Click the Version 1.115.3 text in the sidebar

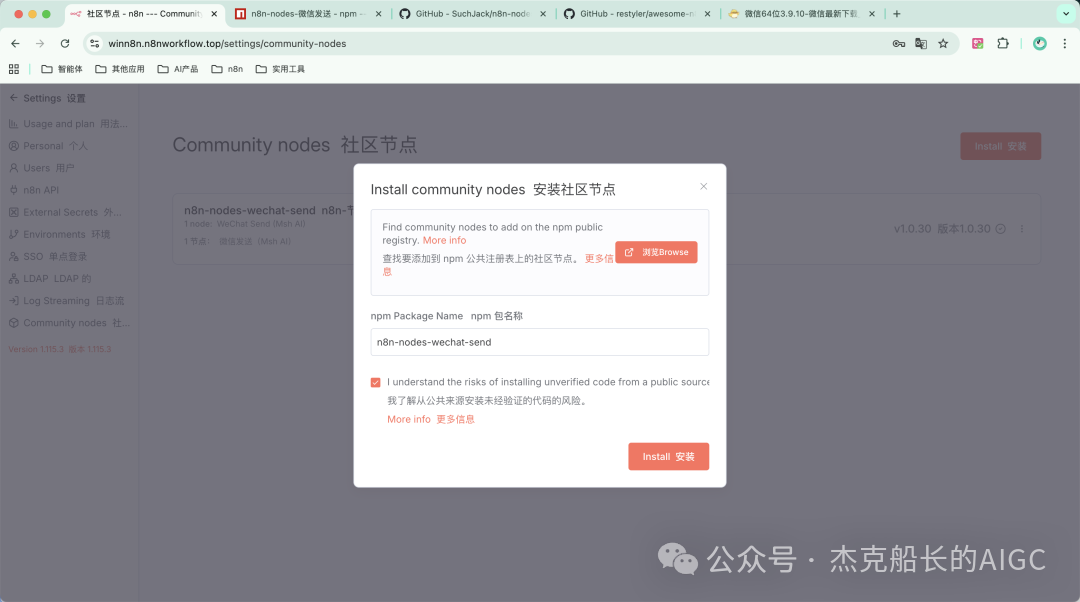[60, 349]
